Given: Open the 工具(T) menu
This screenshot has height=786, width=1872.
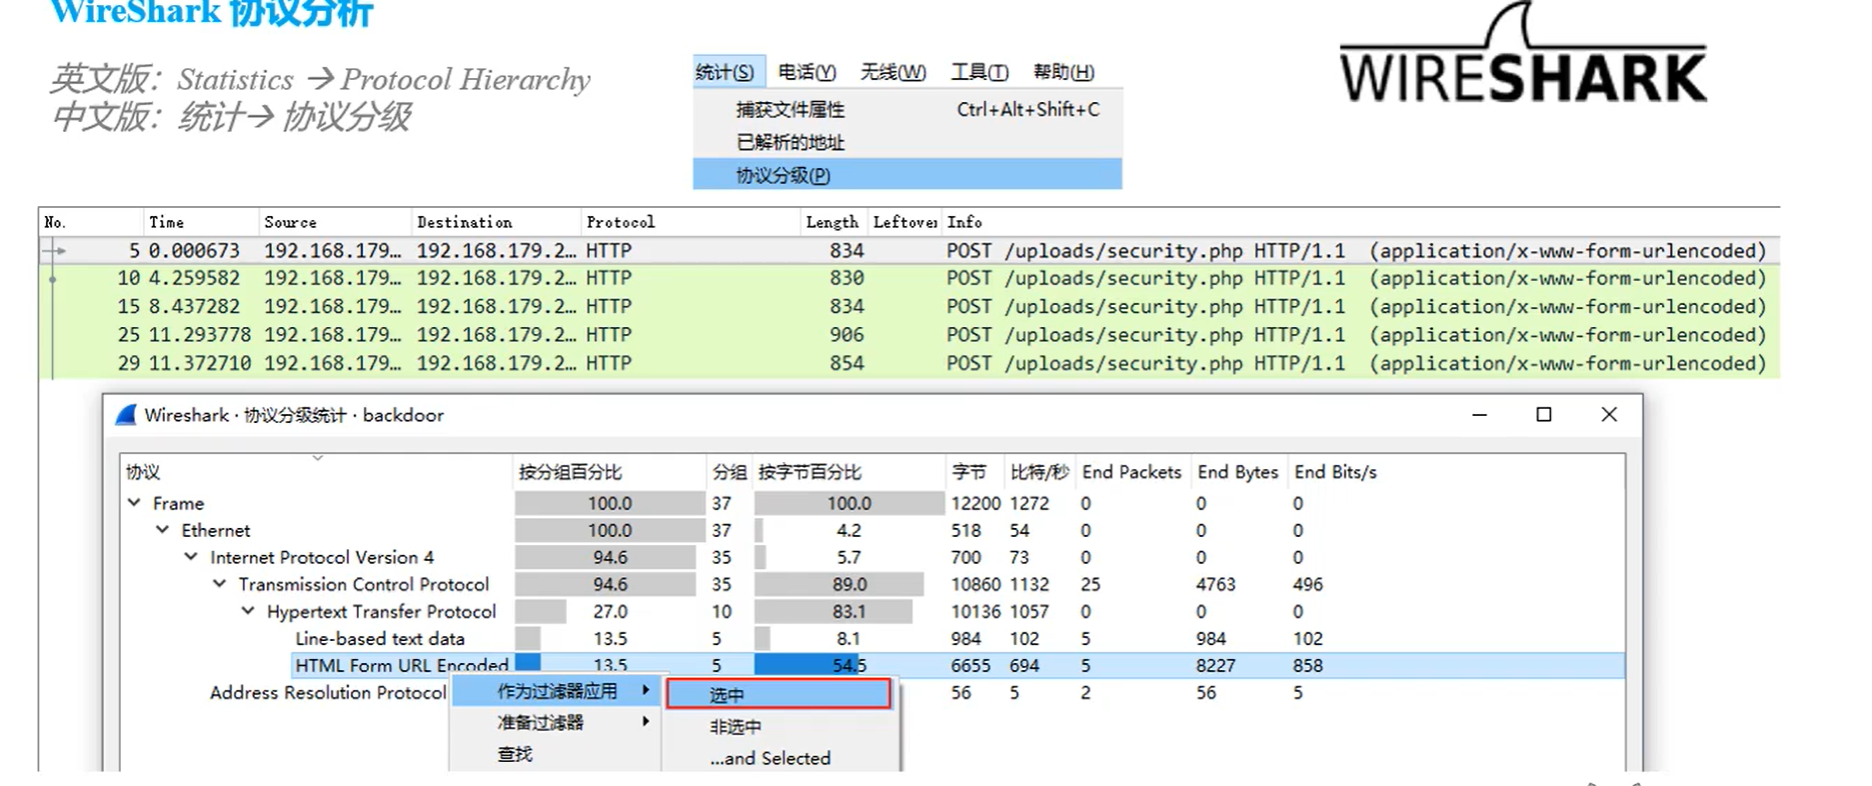Looking at the screenshot, I should click(x=979, y=72).
